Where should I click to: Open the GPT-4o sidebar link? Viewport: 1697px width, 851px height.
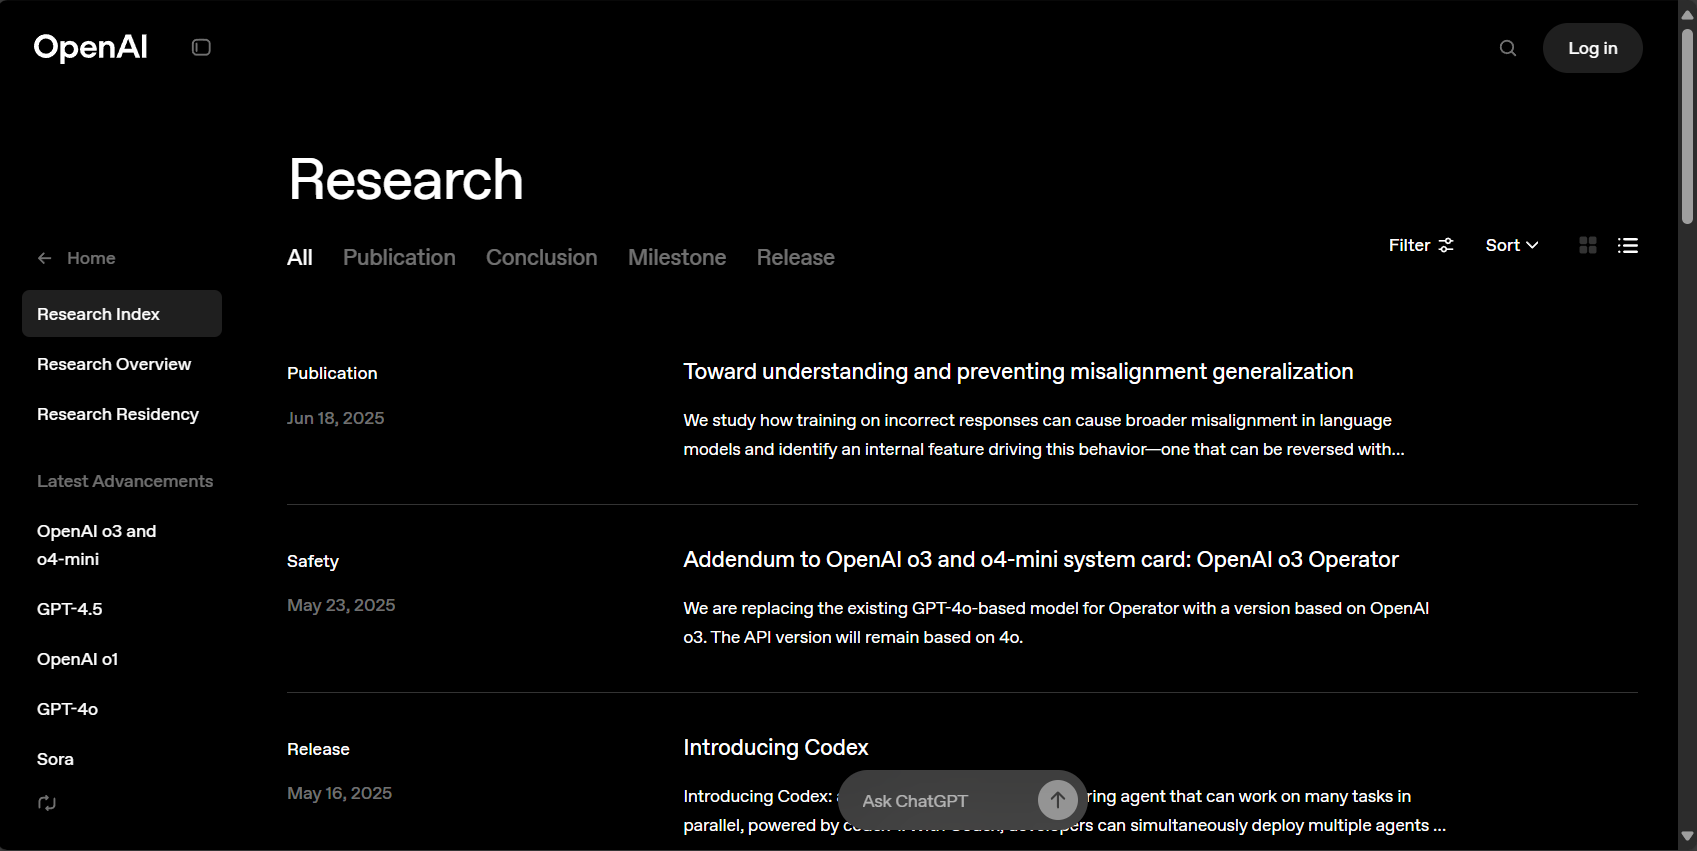(67, 709)
